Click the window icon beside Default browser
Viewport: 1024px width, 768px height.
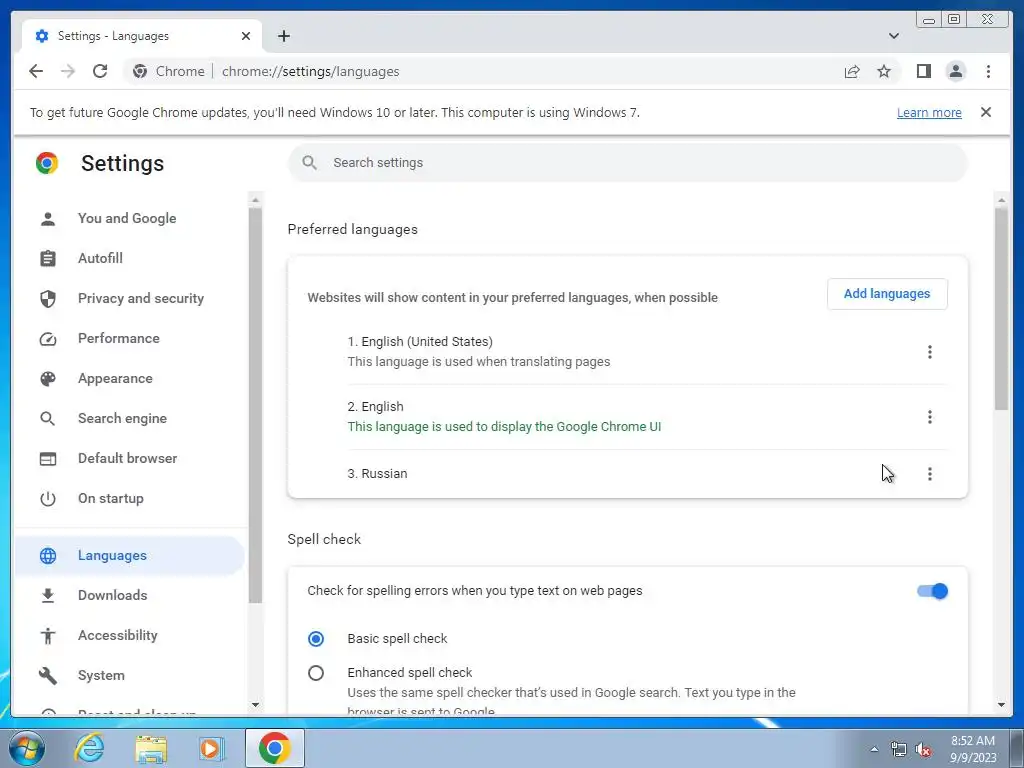(x=48, y=459)
